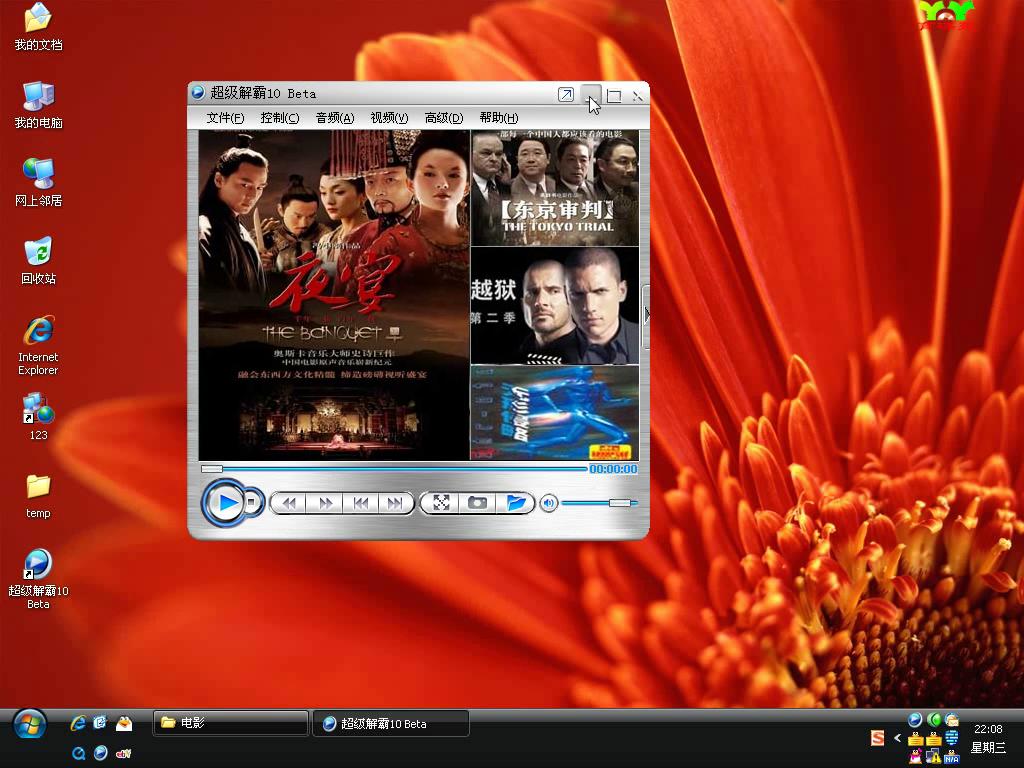Launch QQ penguin from quick launch
The width and height of the screenshot is (1024, 768).
click(123, 723)
